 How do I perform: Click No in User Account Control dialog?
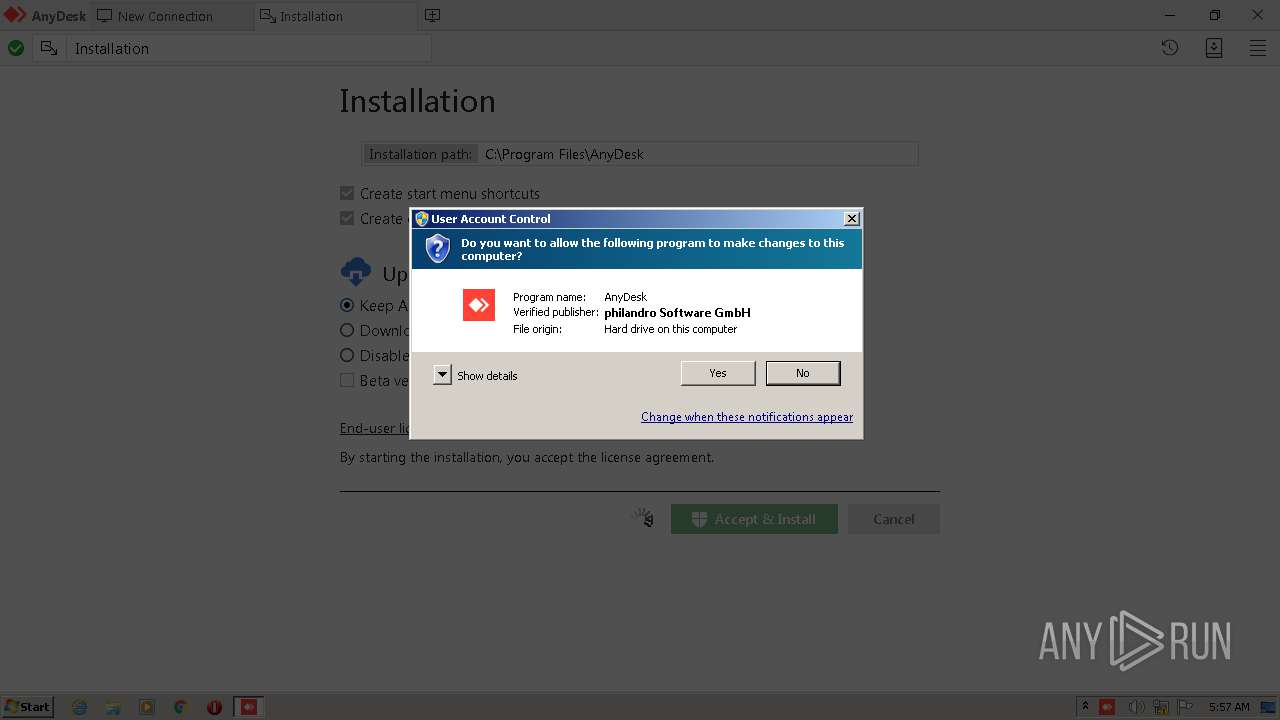[803, 373]
